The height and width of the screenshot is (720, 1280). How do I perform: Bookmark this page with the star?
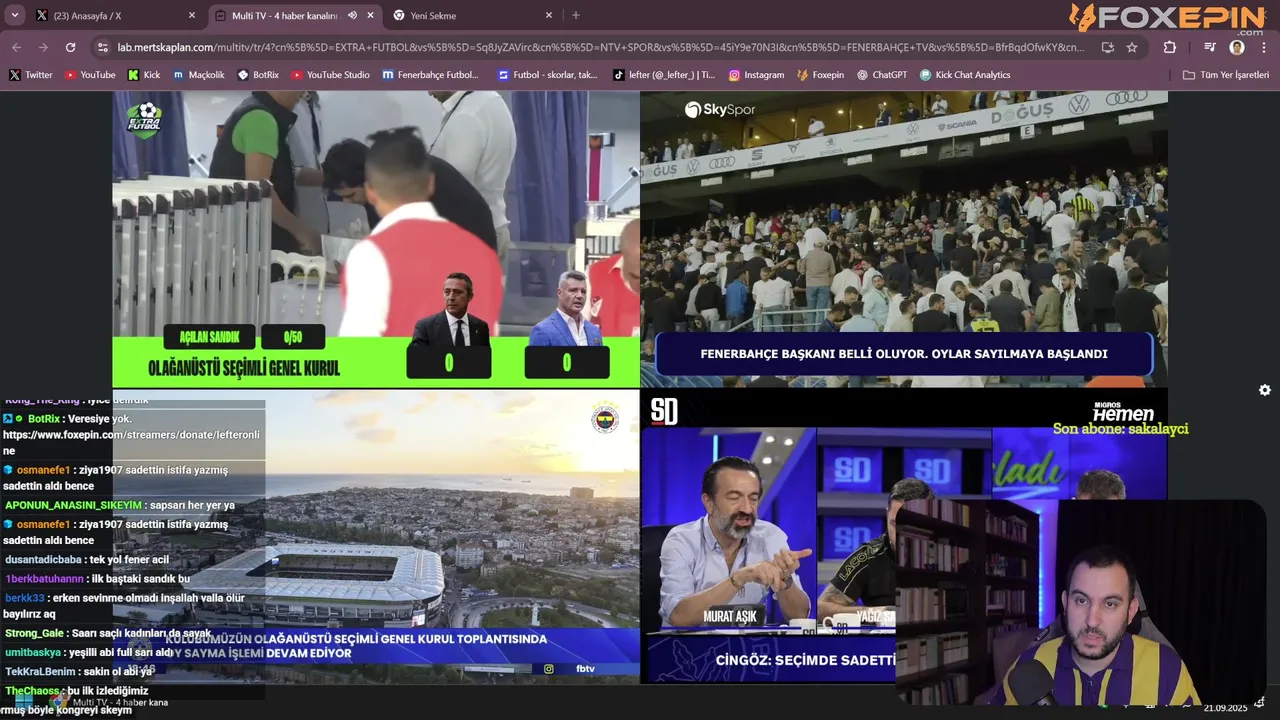point(1132,47)
